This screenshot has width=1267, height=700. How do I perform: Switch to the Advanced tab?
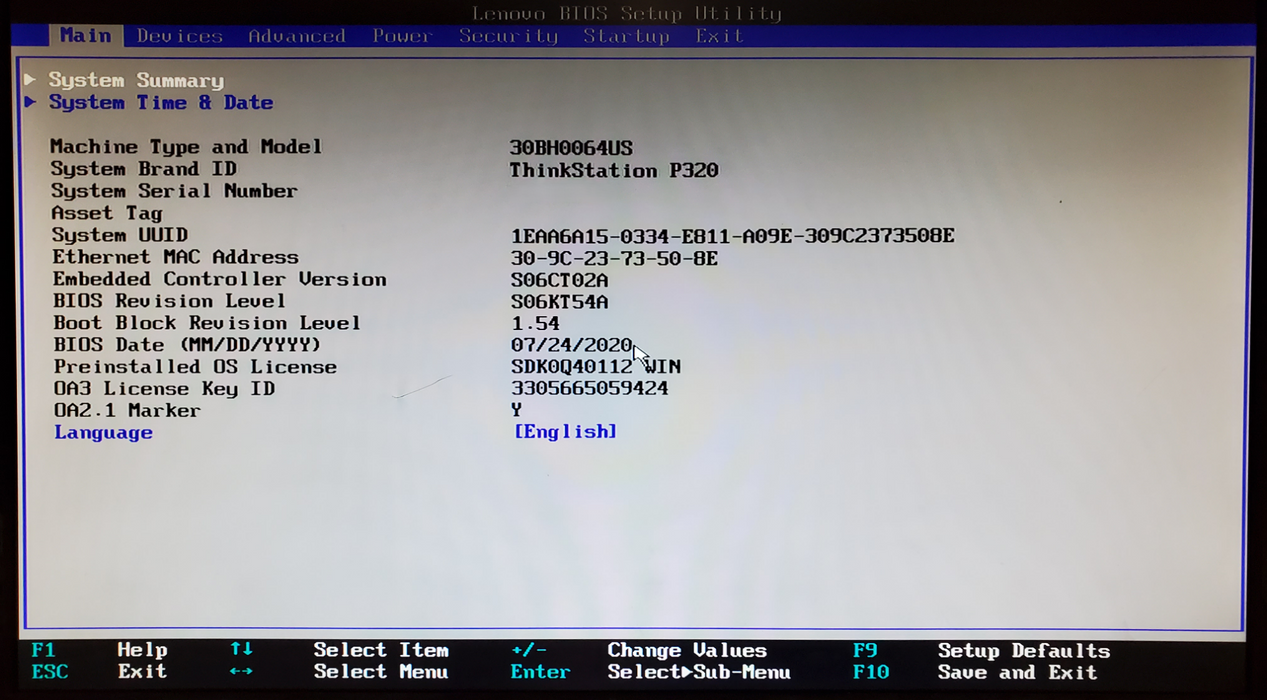297,36
